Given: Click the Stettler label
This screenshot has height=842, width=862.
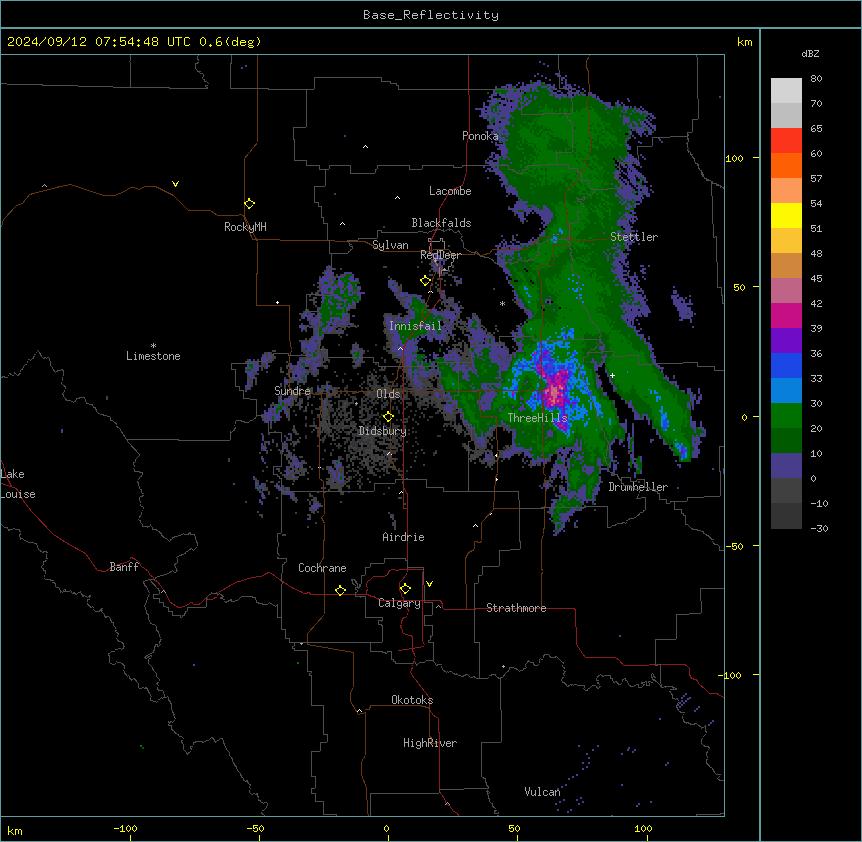Looking at the screenshot, I should [x=634, y=237].
